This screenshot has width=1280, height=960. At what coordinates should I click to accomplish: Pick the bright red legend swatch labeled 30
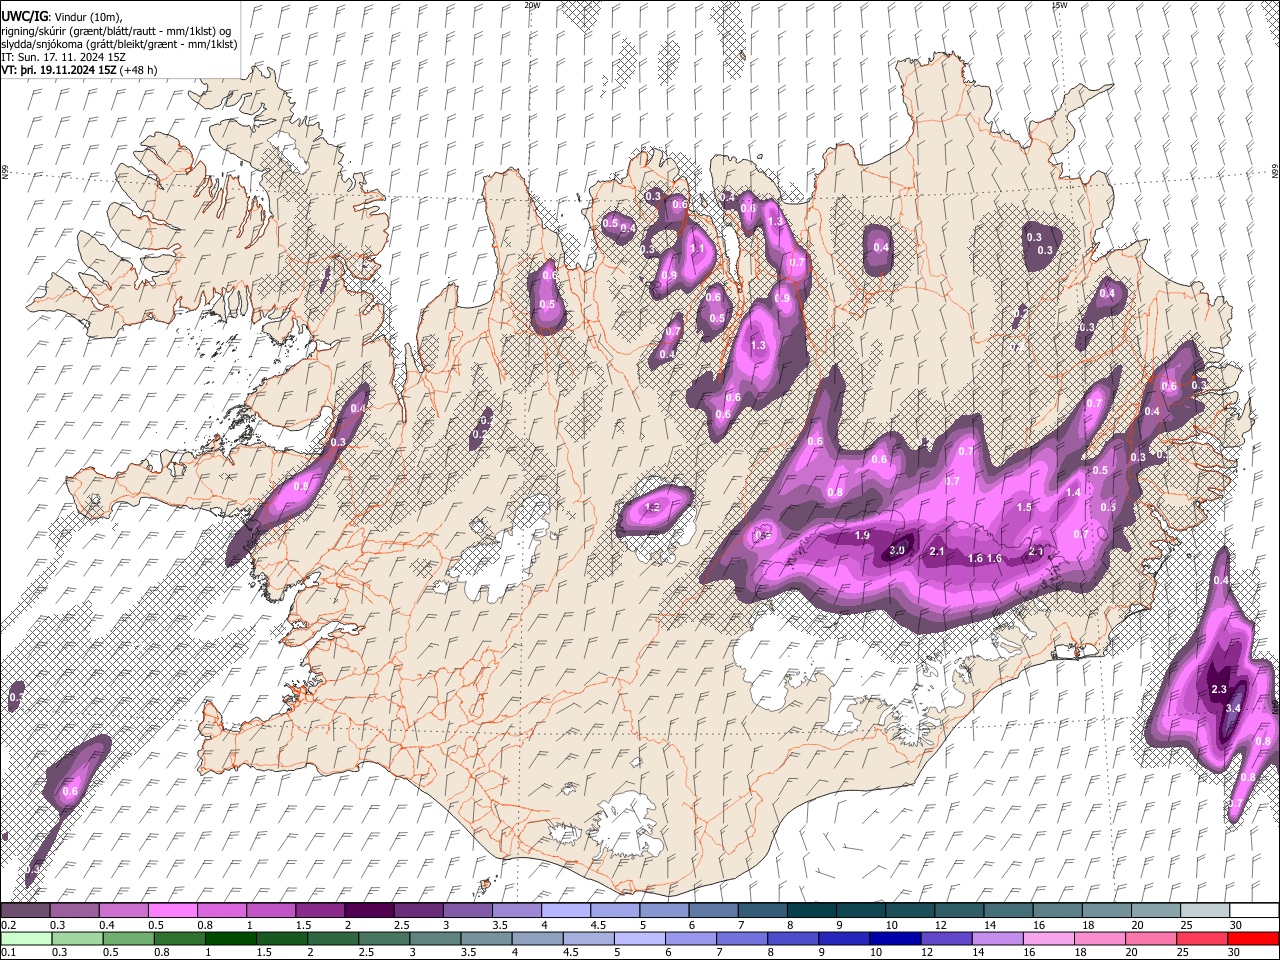click(1253, 938)
